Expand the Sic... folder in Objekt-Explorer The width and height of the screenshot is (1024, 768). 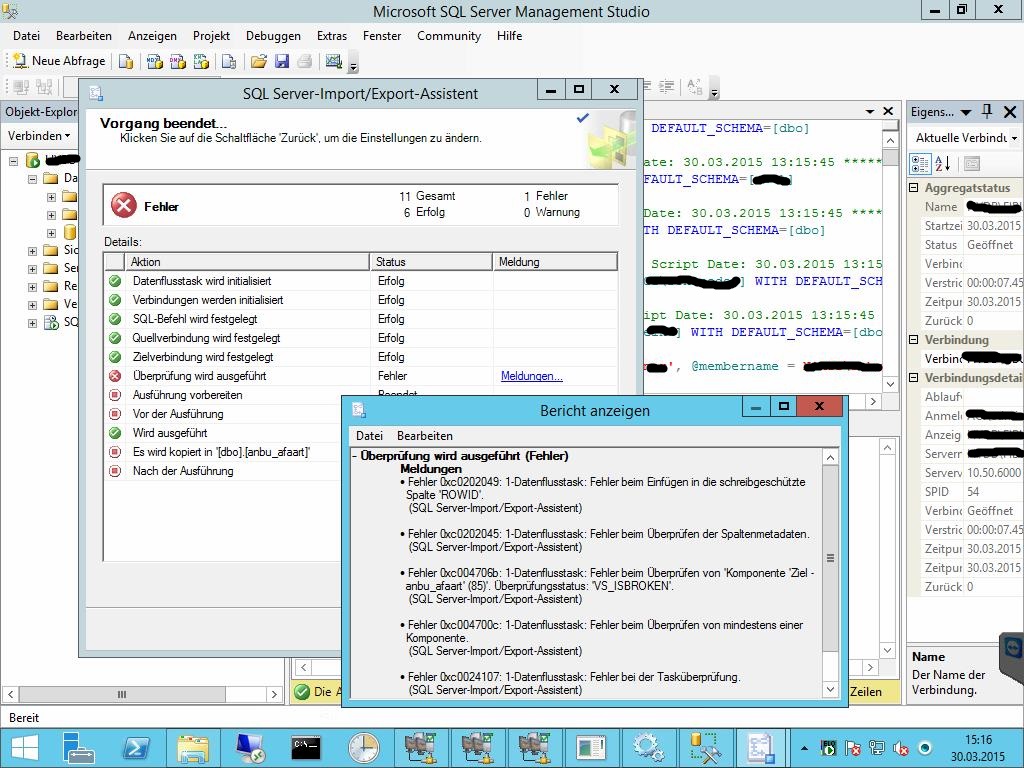[32, 251]
